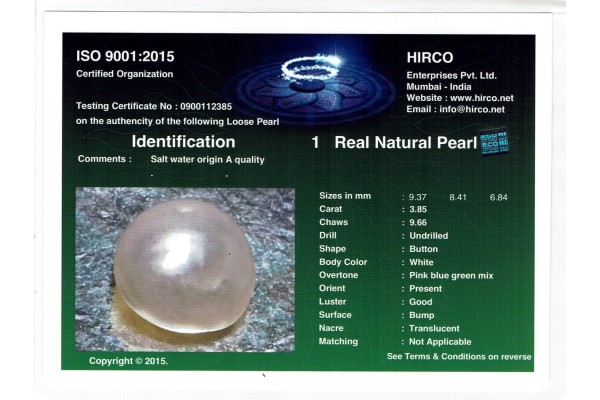Click 'Certified Organization' text
Viewport: 600px width, 400px height.
click(x=124, y=74)
